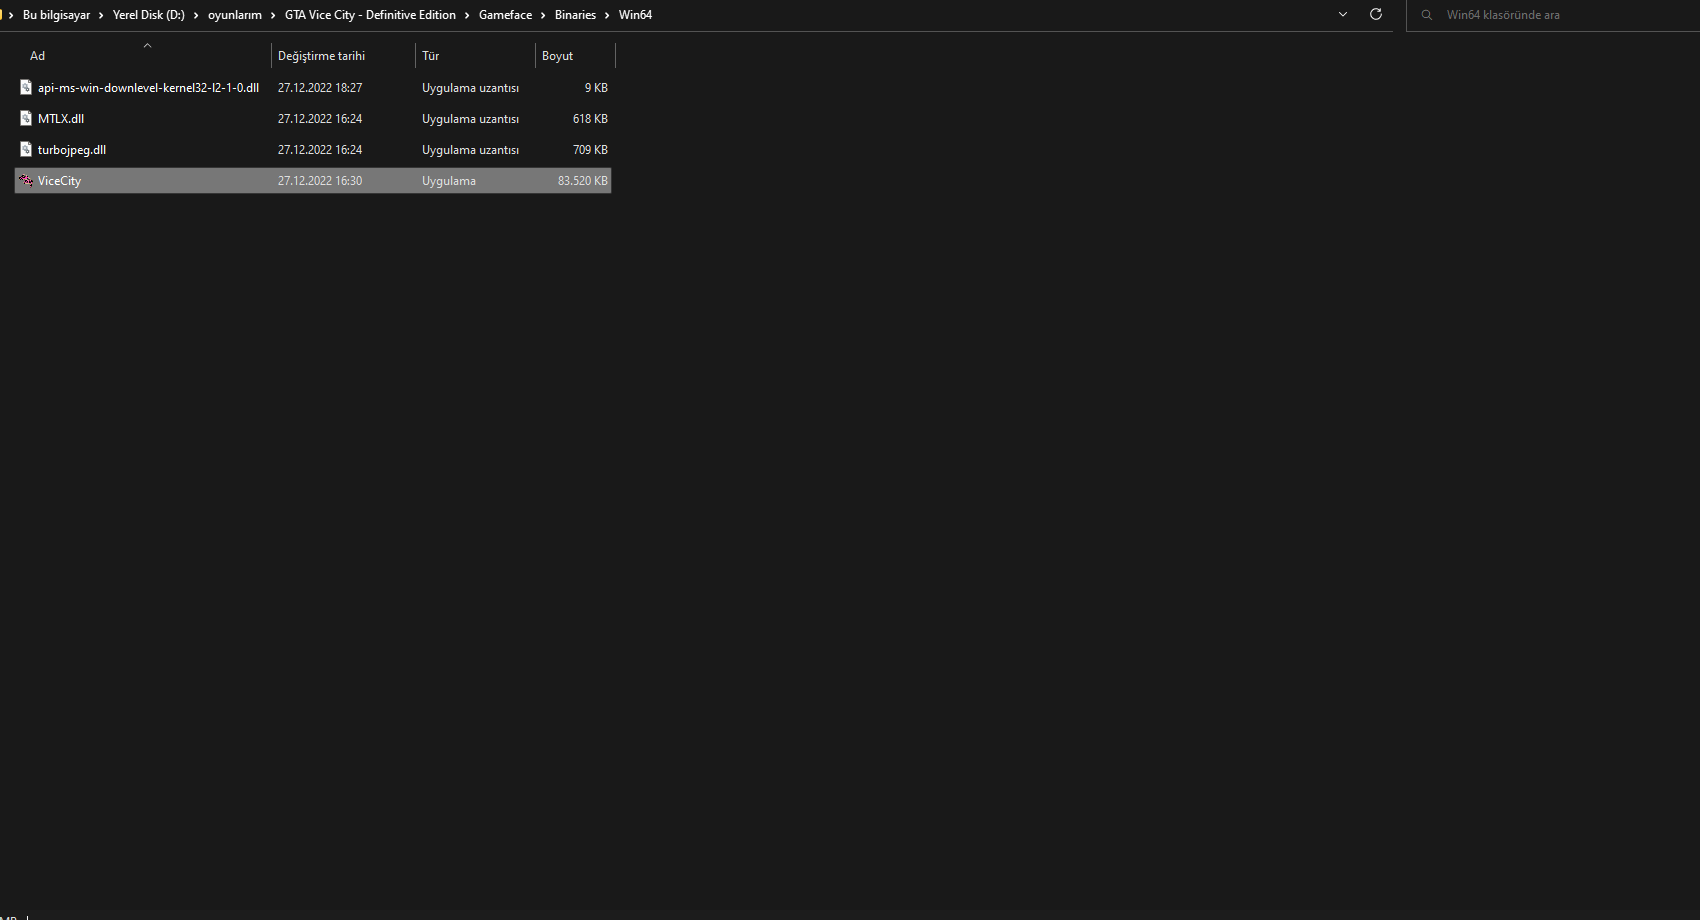The height and width of the screenshot is (920, 1700).
Task: Expand chevron after Yerel Disk (D:) breadcrumb
Action: pyautogui.click(x=196, y=15)
